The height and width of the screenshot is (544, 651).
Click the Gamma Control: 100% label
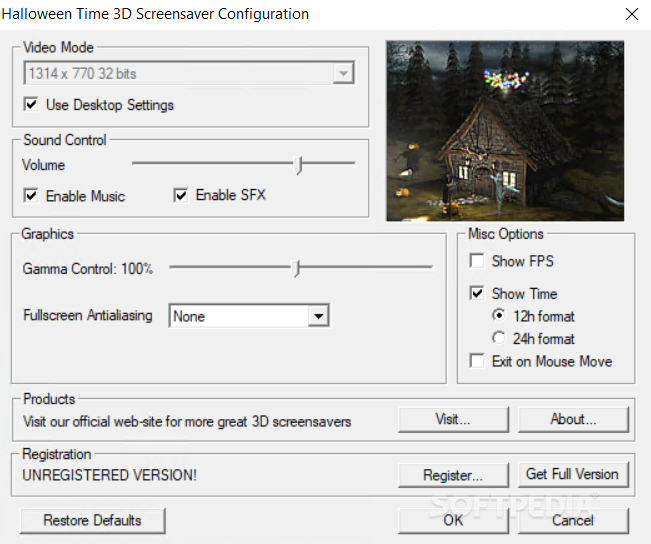[88, 269]
